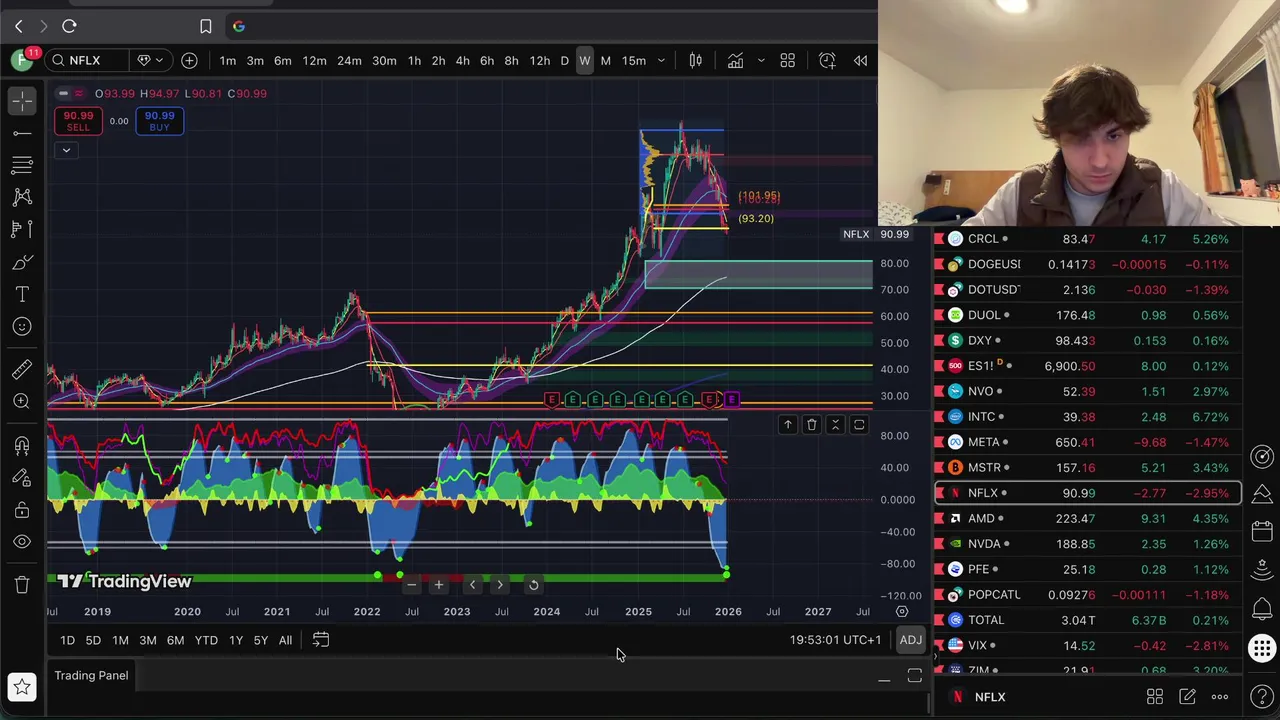1280x720 pixels.
Task: Select the D daily interval
Action: 564,61
